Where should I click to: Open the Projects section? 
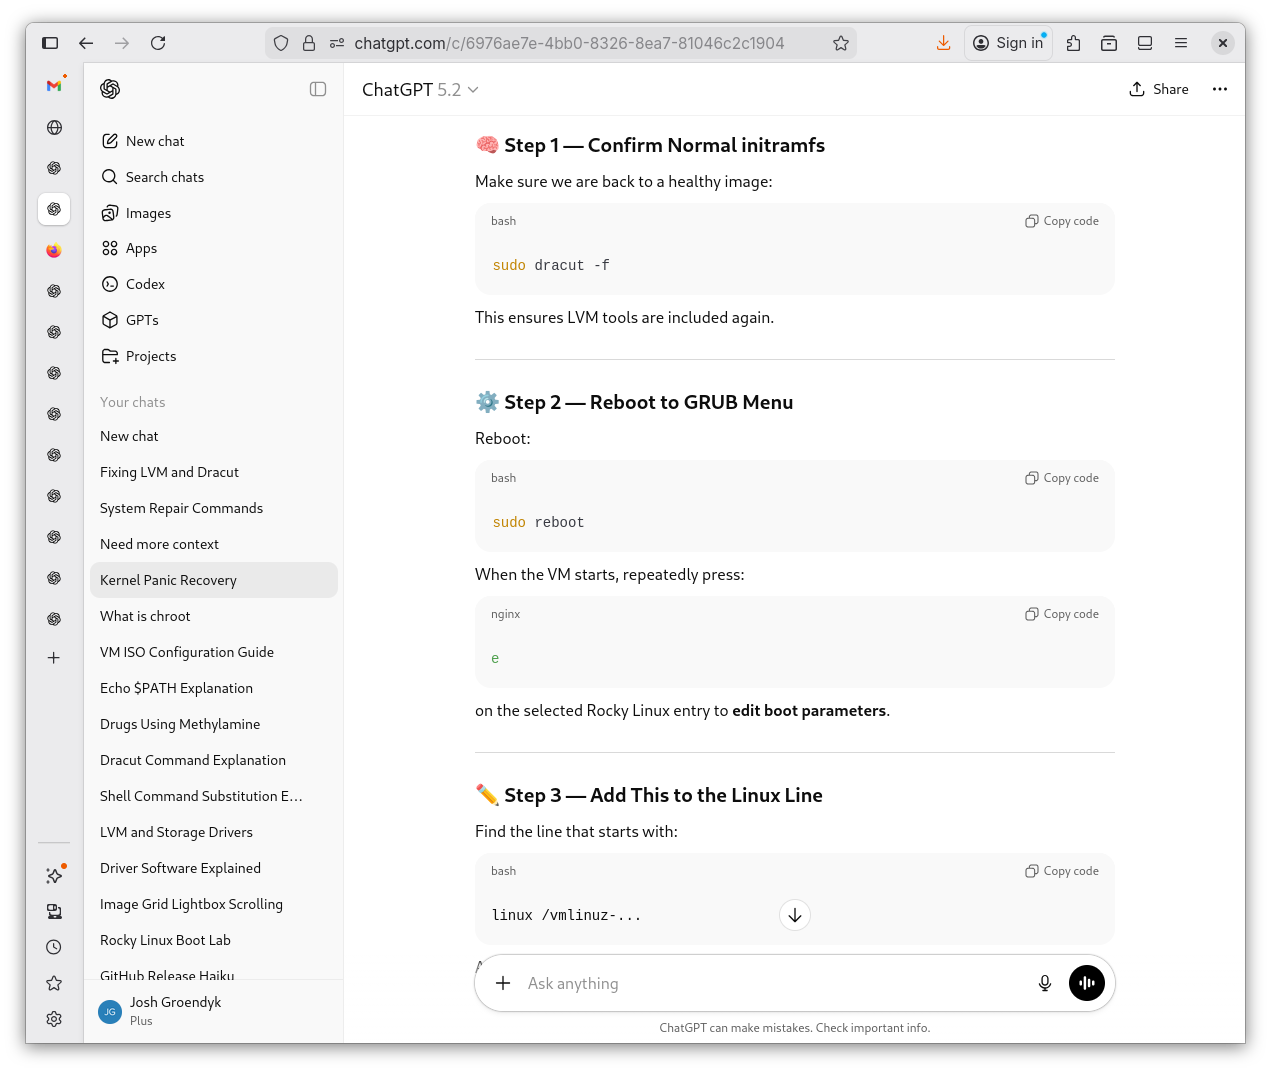pyautogui.click(x=151, y=356)
